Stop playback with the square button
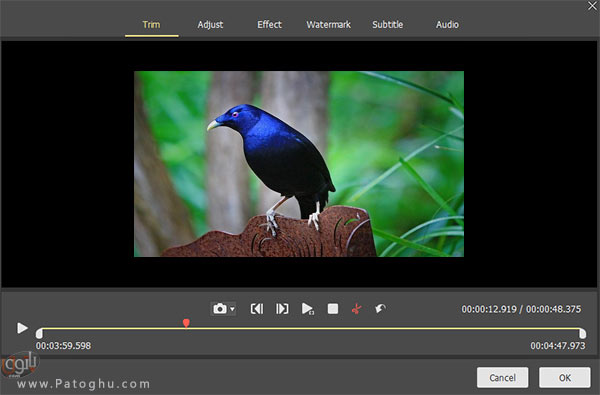 coord(333,308)
